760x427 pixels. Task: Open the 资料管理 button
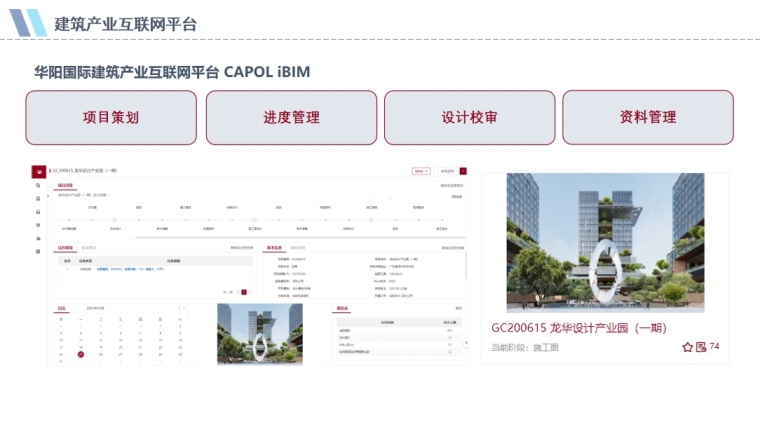pos(648,117)
